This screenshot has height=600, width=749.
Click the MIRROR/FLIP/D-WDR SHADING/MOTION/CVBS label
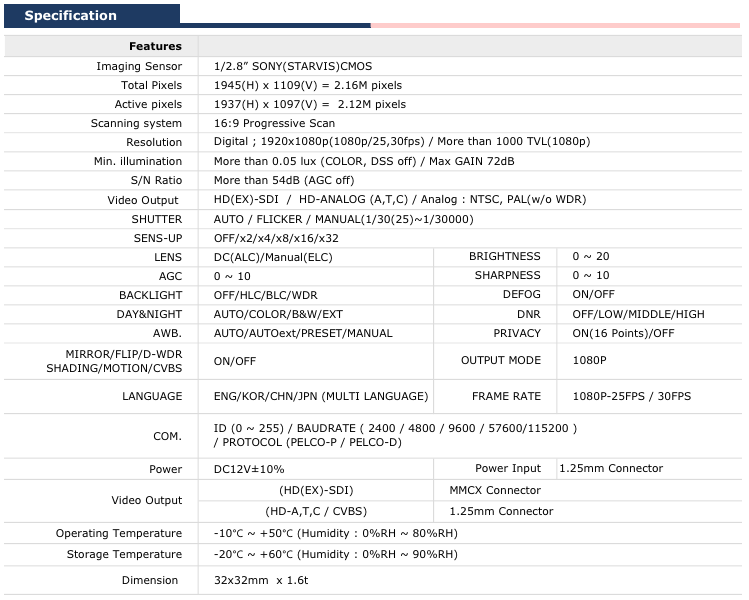114,361
